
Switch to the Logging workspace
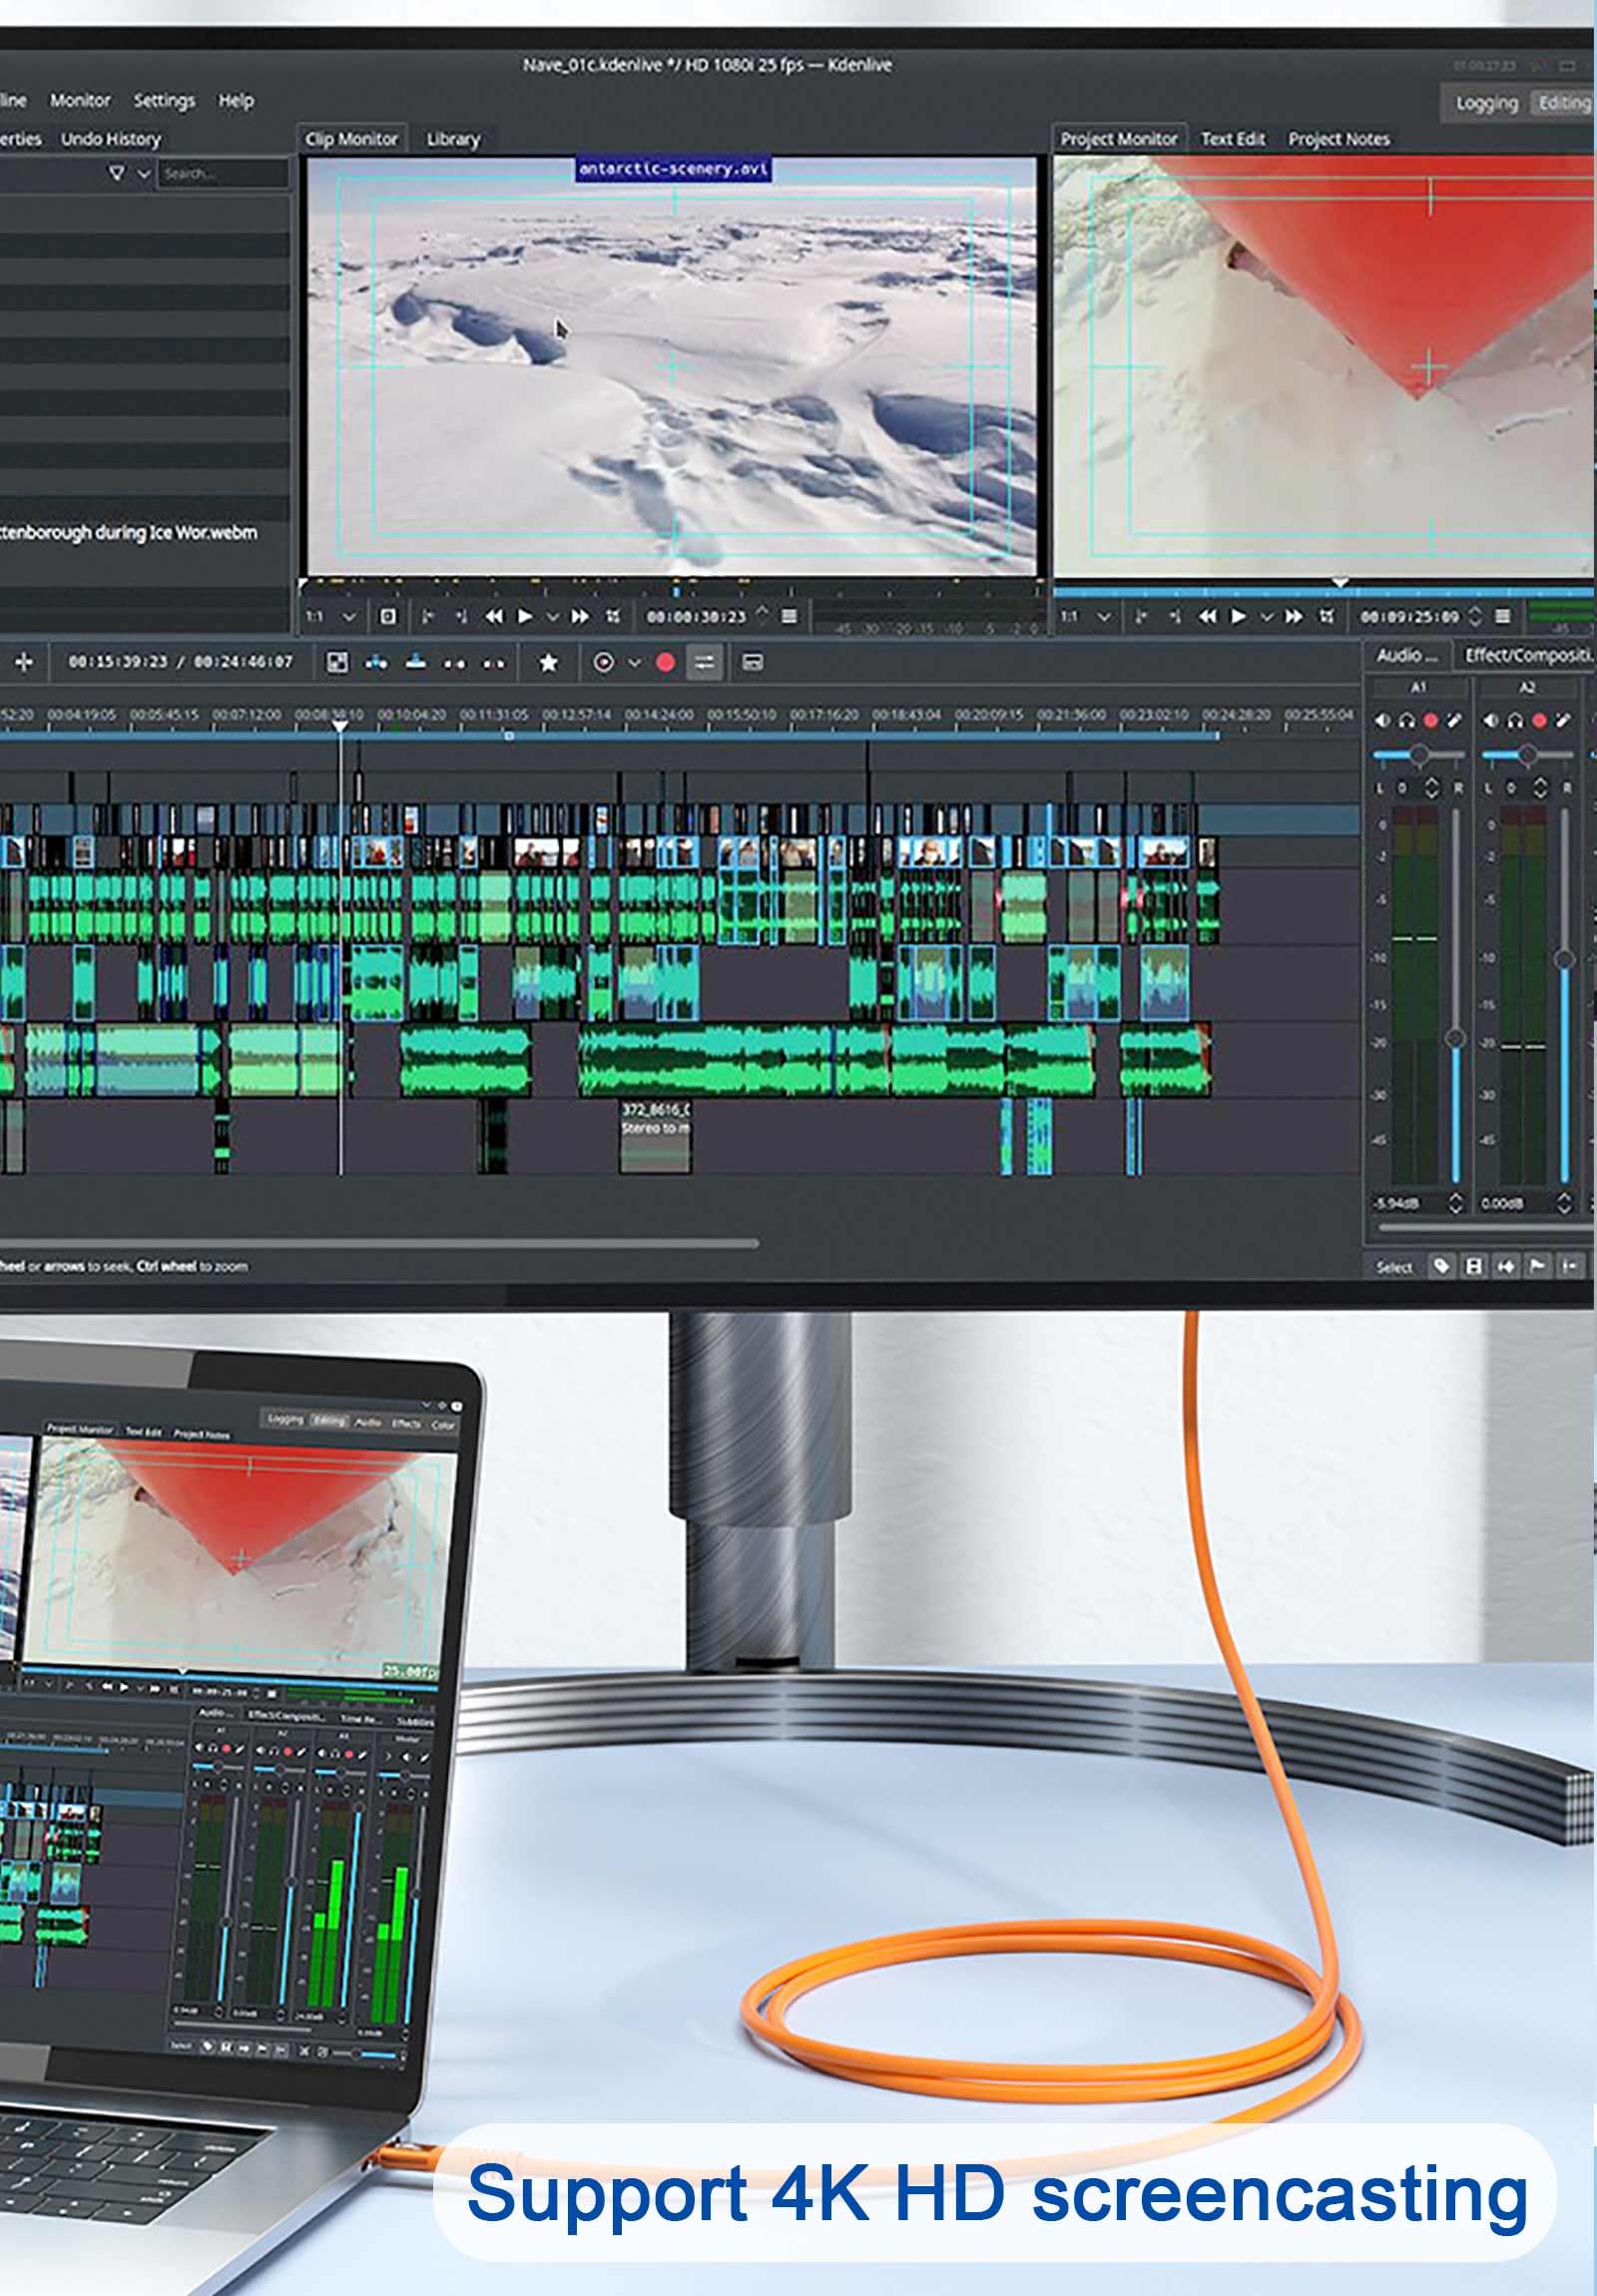click(x=1486, y=103)
